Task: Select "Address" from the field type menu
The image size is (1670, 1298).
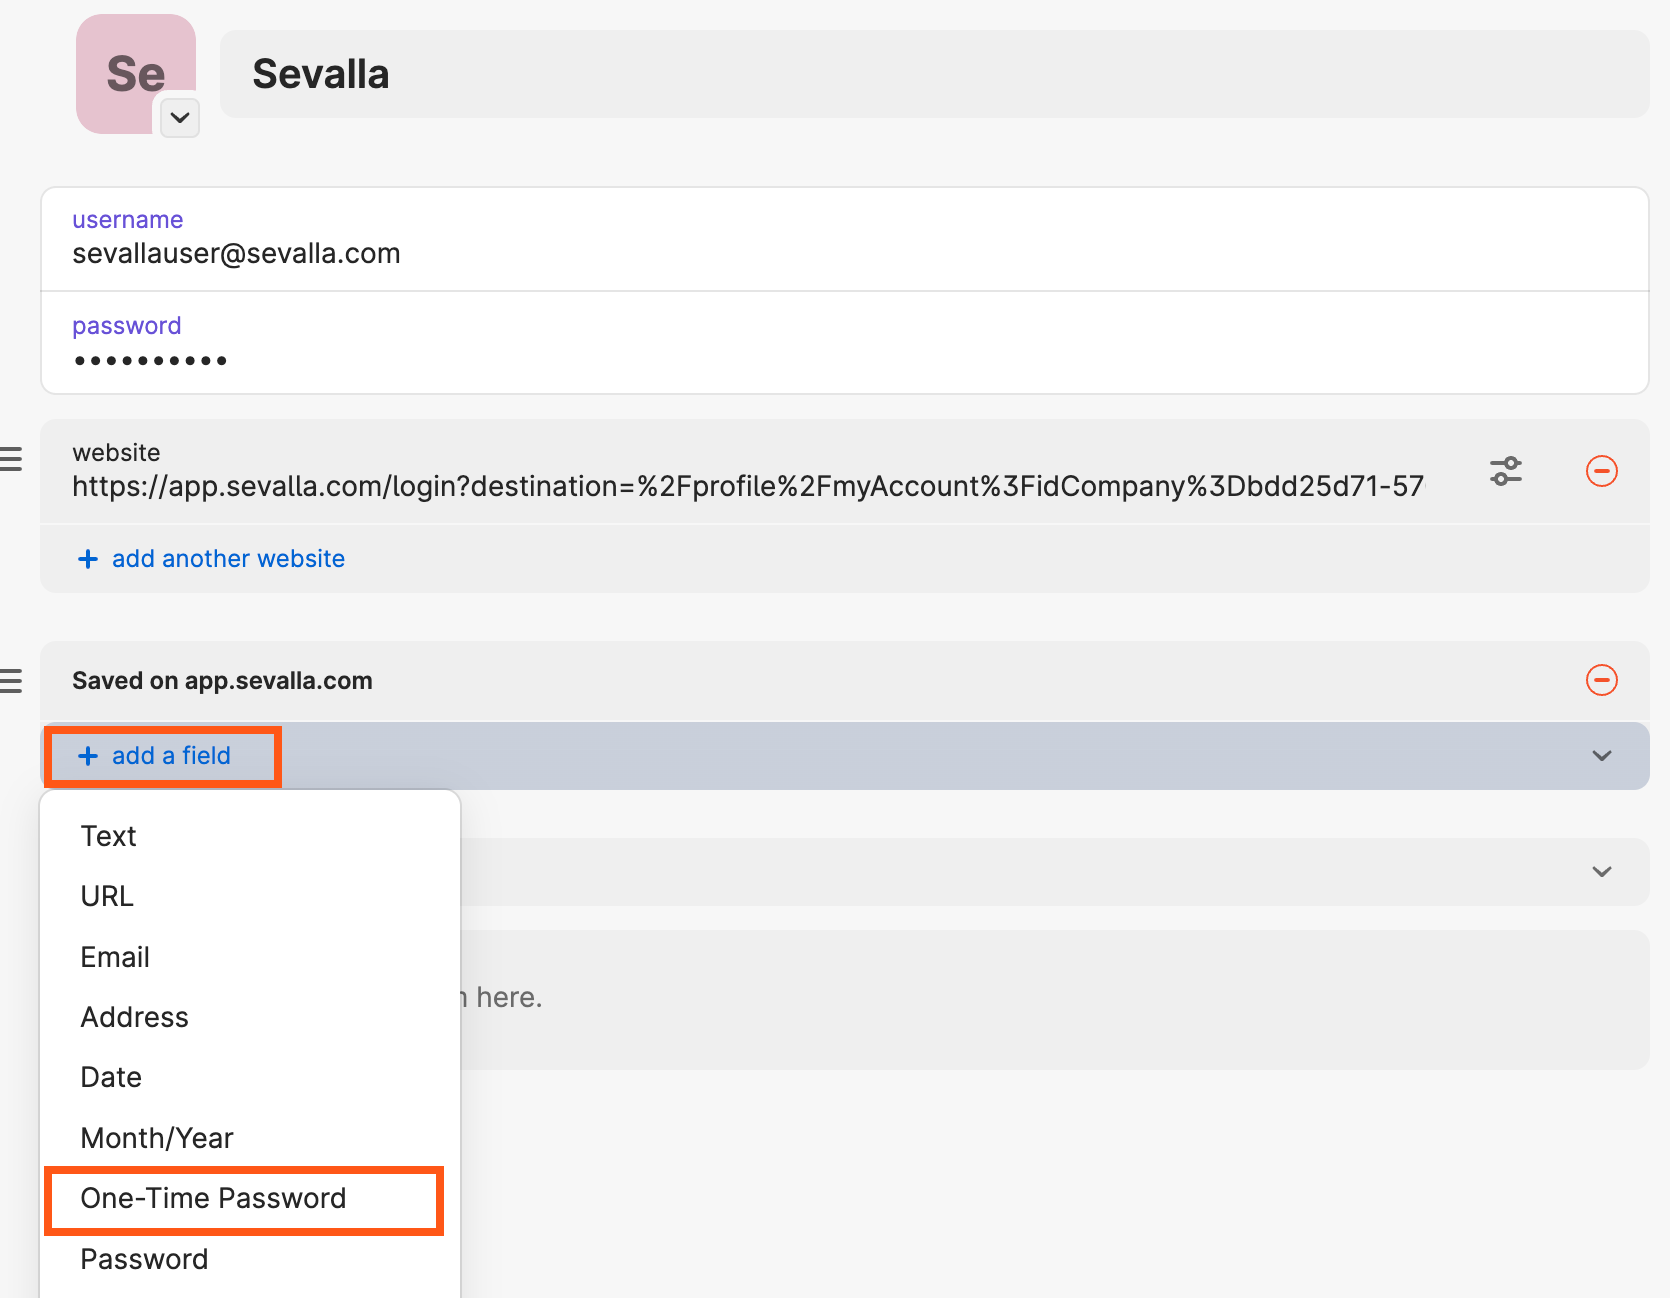Action: tap(133, 1017)
